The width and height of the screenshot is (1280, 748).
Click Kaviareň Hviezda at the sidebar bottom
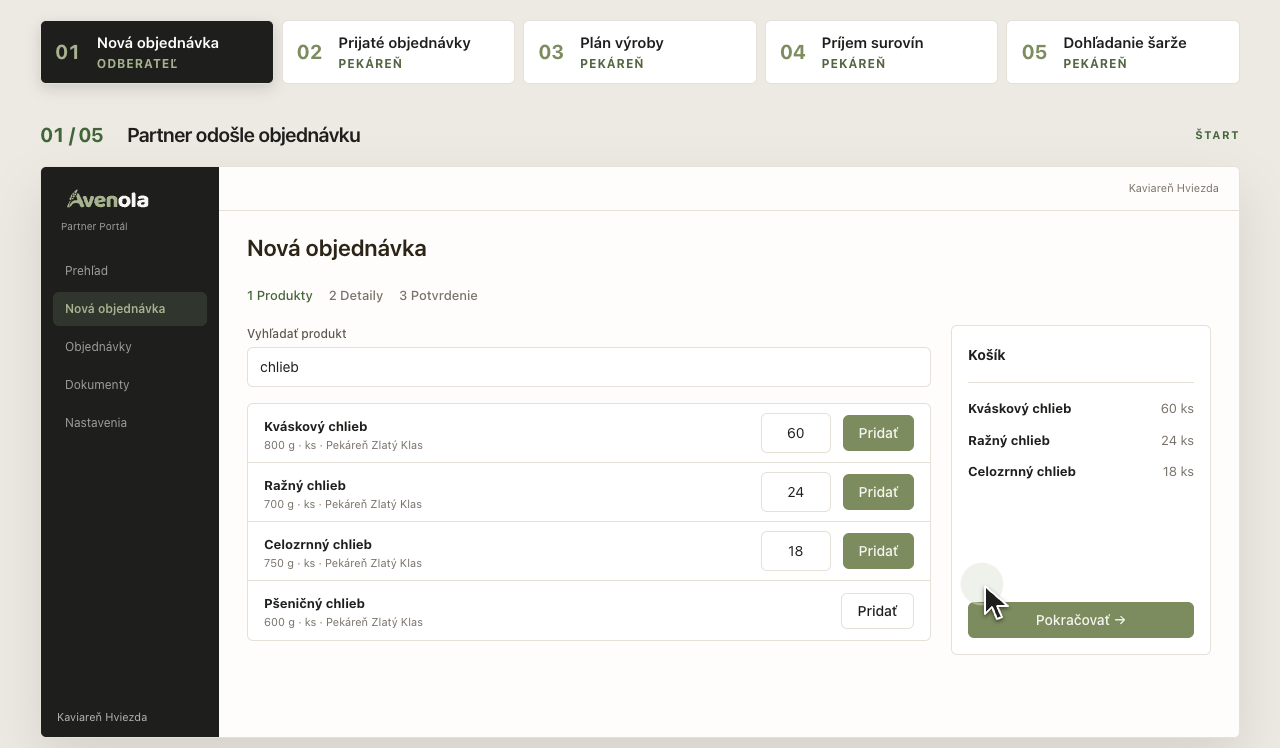tap(102, 717)
